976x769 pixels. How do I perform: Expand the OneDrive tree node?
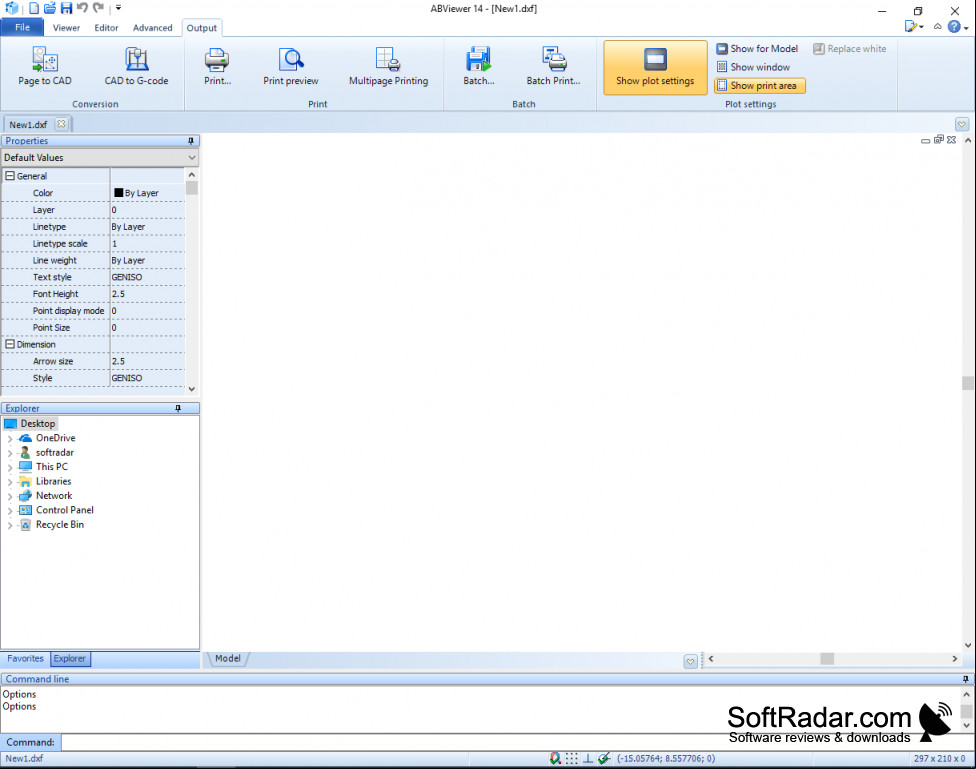(10, 438)
